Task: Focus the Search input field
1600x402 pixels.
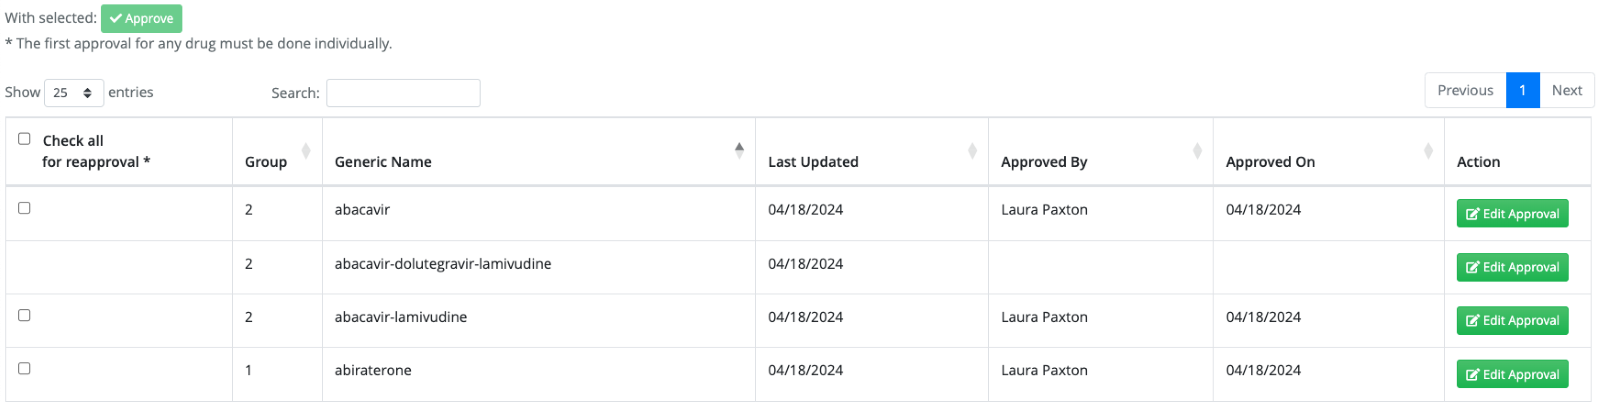Action: pyautogui.click(x=403, y=93)
